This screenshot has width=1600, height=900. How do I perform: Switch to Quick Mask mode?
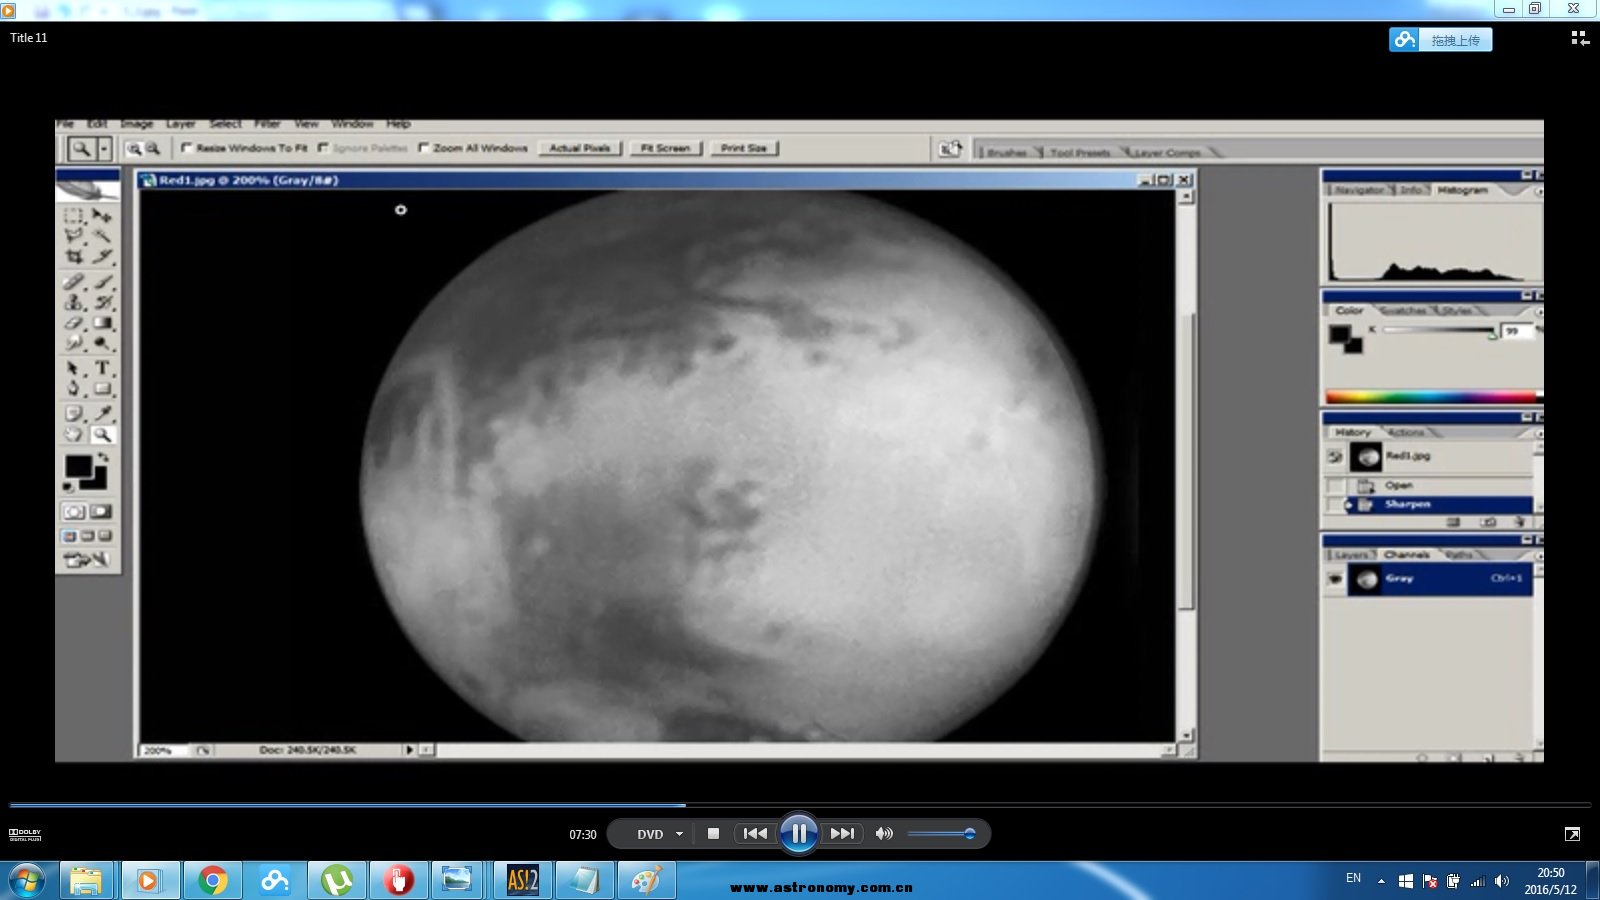tap(101, 511)
